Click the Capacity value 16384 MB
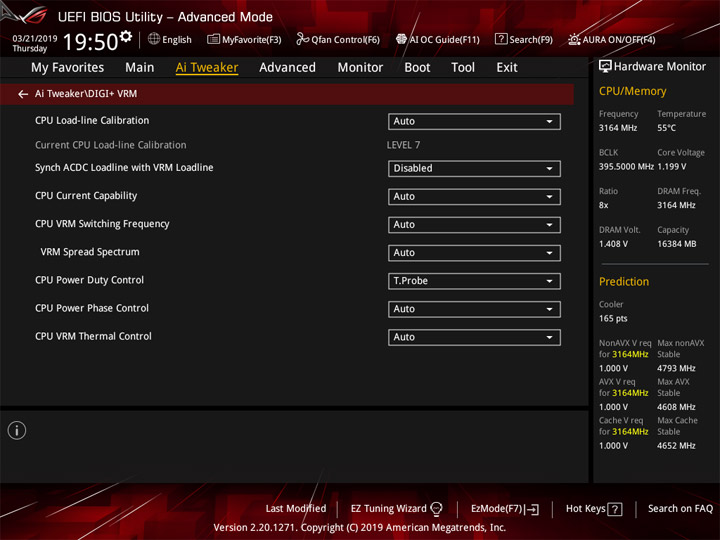Image resolution: width=720 pixels, height=540 pixels. tap(676, 244)
